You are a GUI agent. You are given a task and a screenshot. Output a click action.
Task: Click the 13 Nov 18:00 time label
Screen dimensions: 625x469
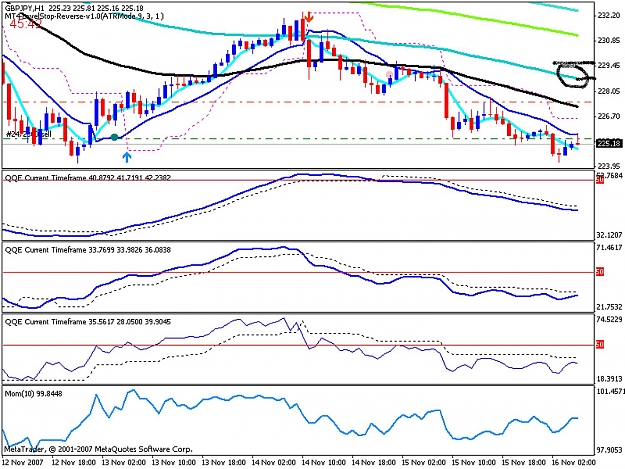pos(224,463)
